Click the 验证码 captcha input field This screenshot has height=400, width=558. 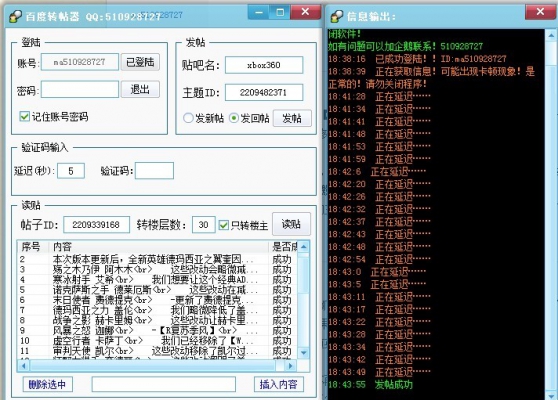coord(154,171)
